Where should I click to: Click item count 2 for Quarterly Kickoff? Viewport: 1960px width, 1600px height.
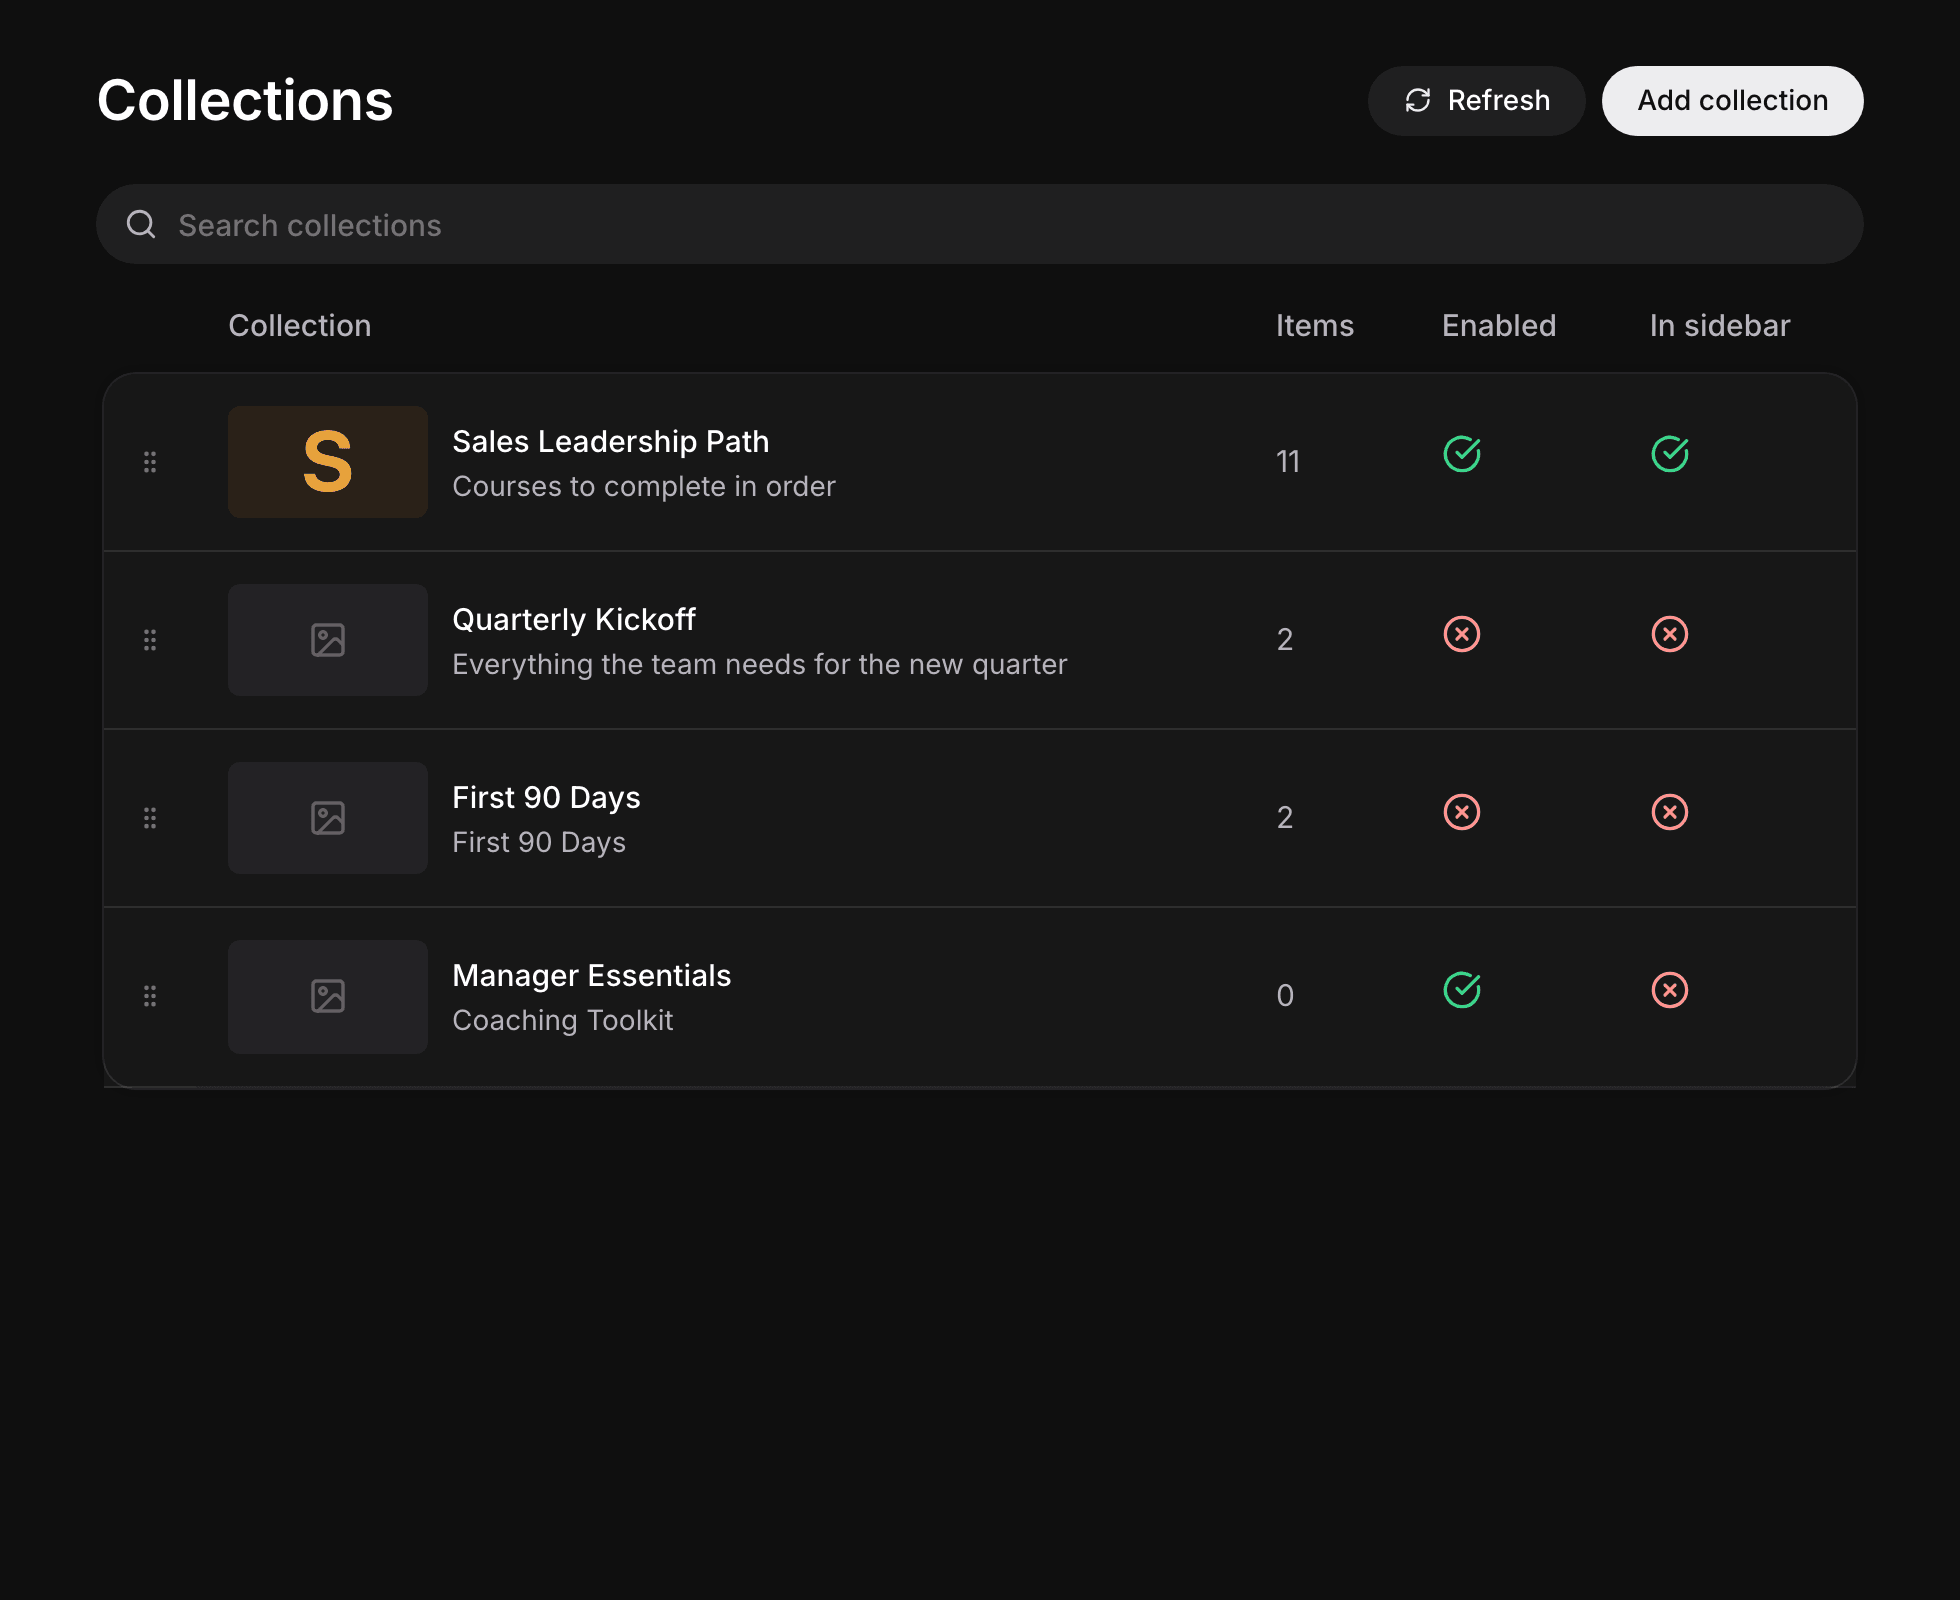1285,639
